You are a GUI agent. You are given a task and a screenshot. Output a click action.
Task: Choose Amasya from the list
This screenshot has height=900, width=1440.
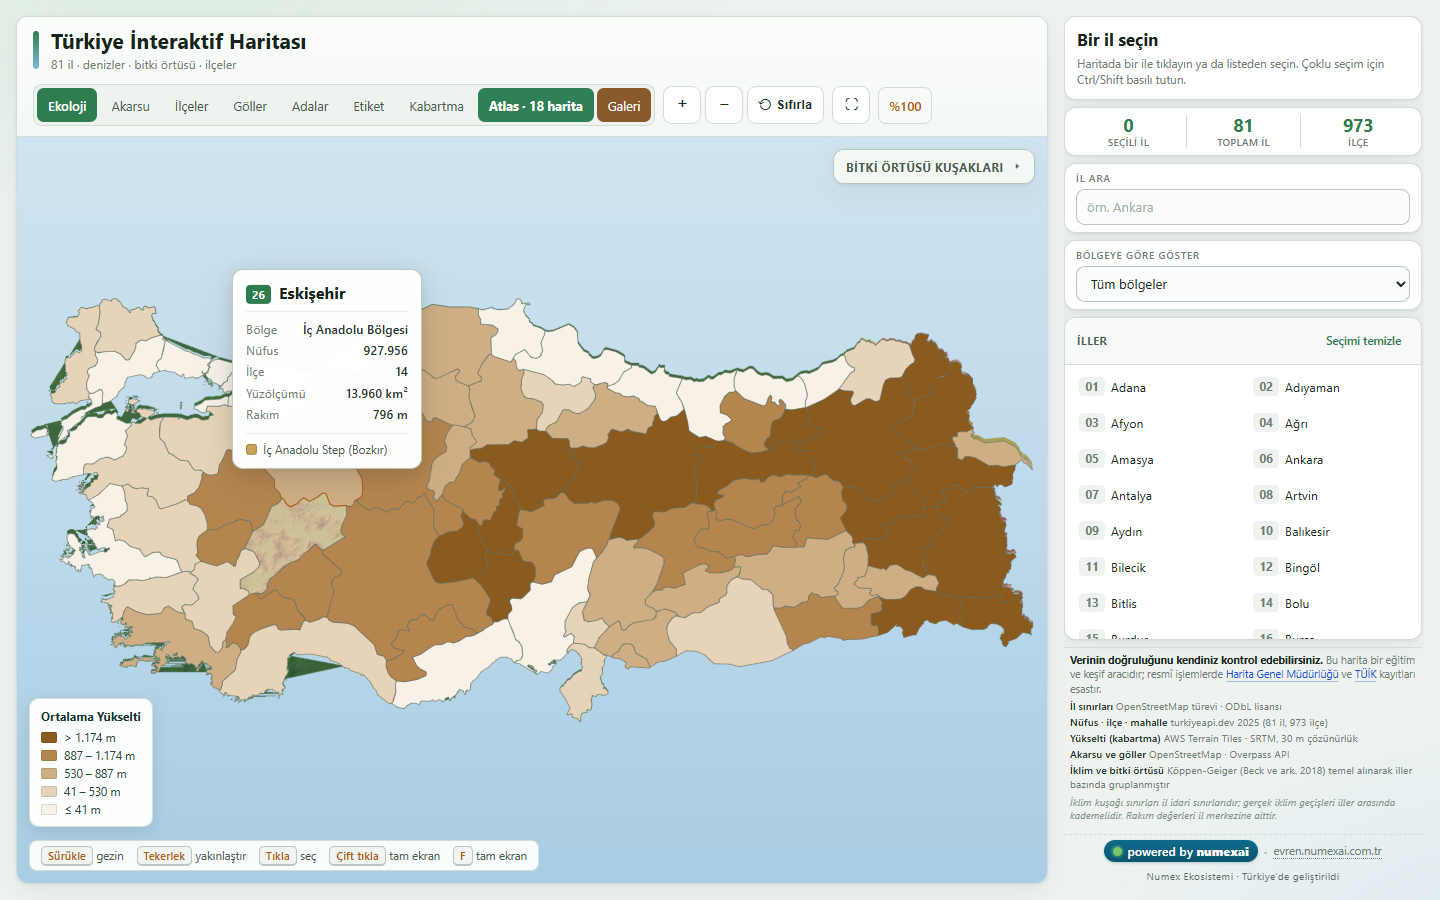(x=1156, y=459)
